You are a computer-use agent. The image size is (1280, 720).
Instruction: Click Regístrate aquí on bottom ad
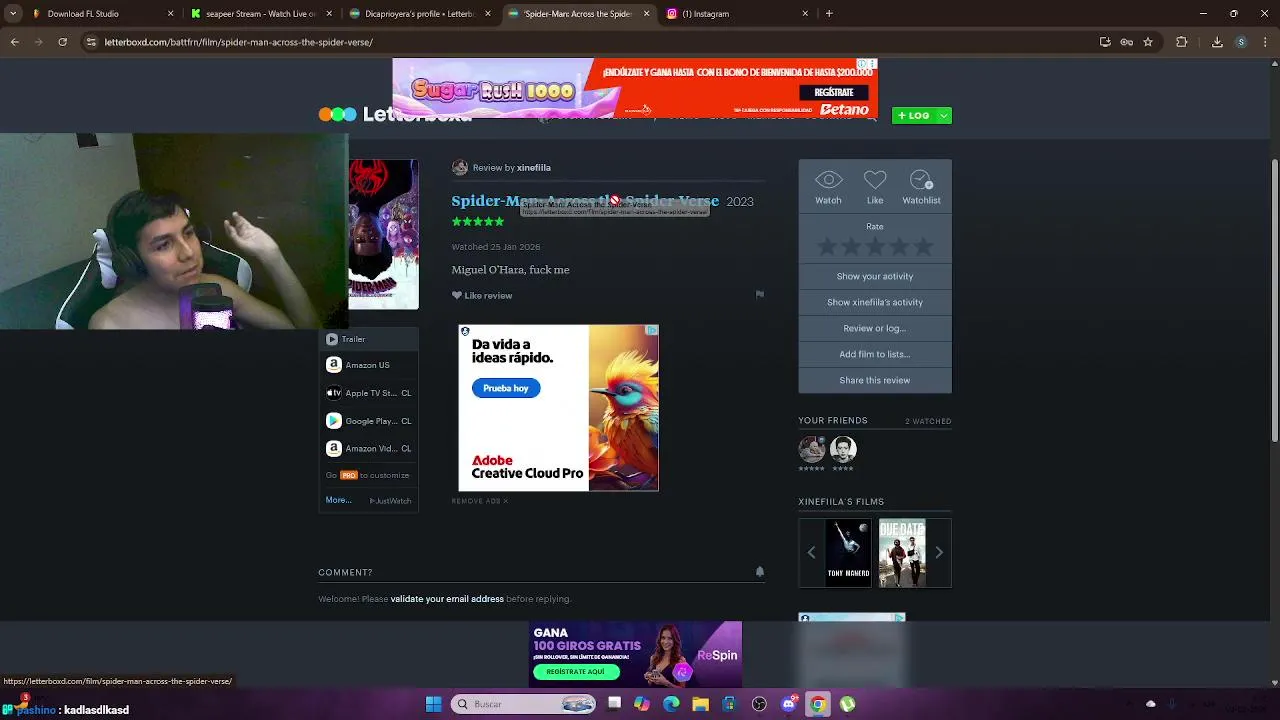tap(576, 672)
